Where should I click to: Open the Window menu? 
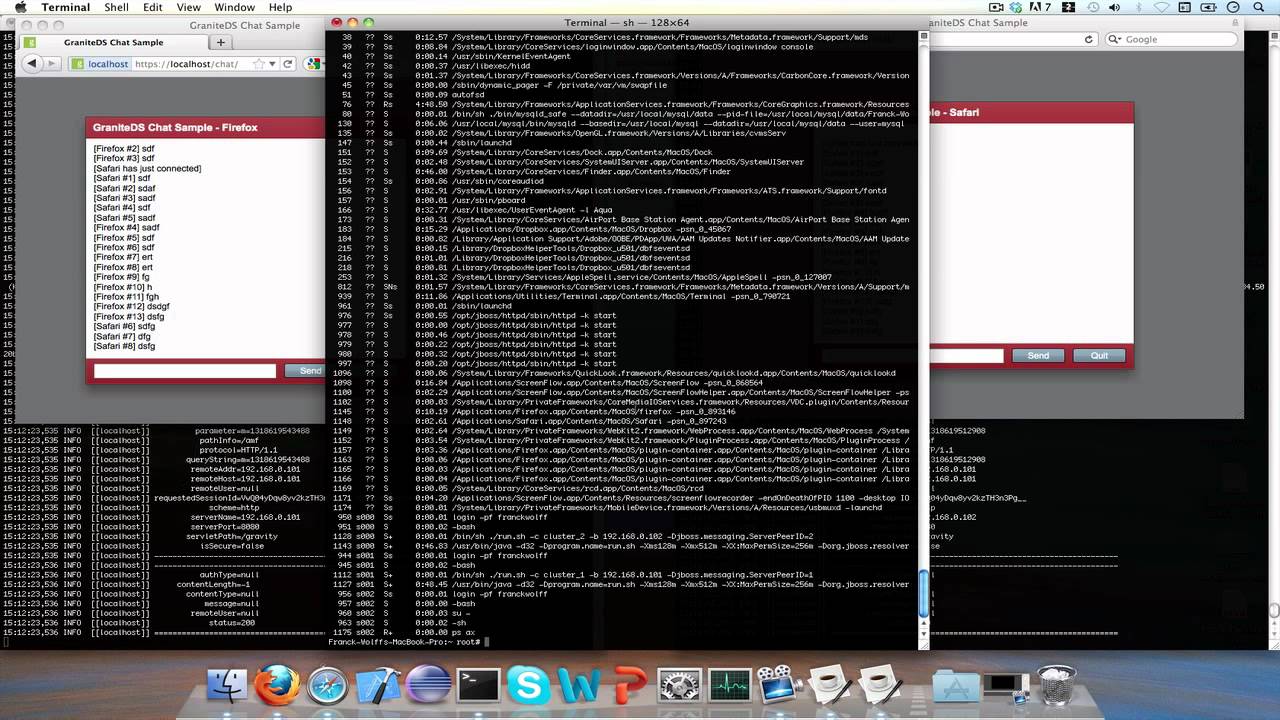point(234,7)
